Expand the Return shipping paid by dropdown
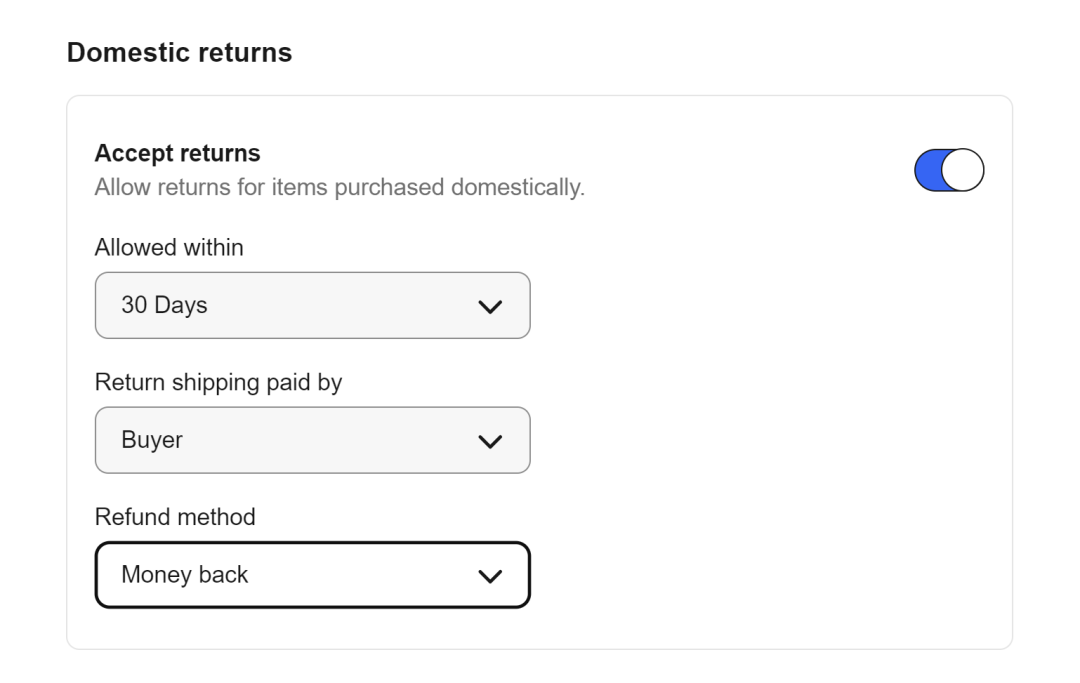This screenshot has width=1080, height=683. [312, 440]
